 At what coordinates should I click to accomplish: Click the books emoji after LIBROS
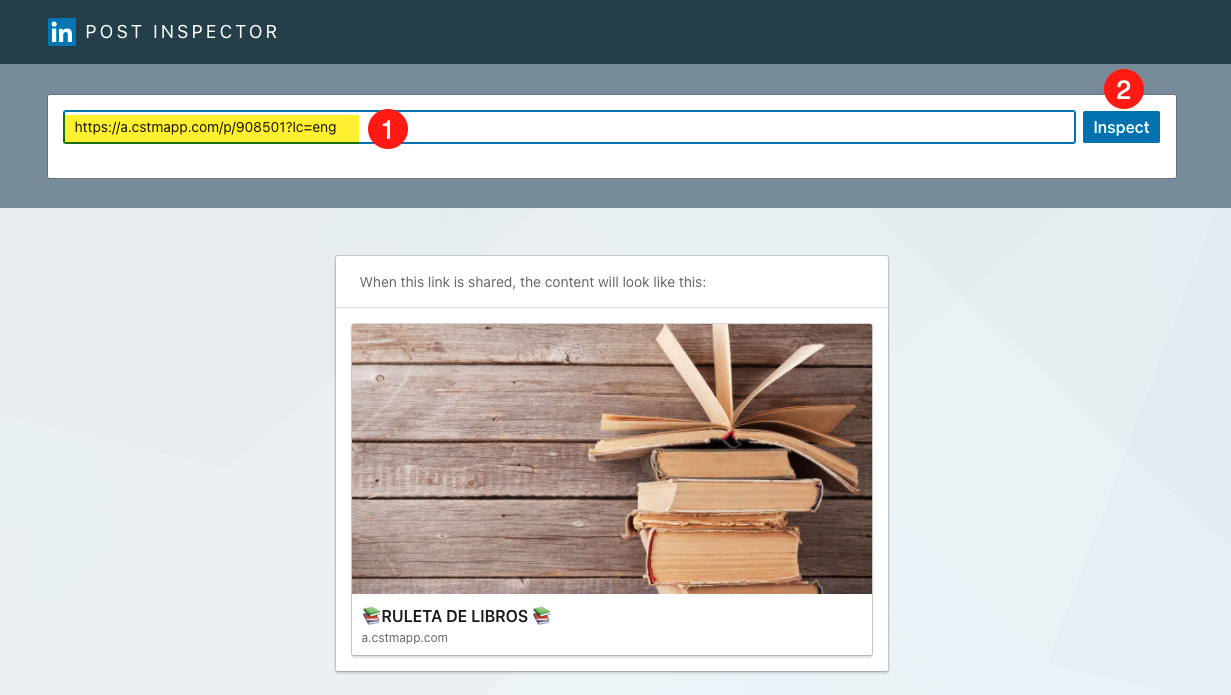pyautogui.click(x=542, y=616)
